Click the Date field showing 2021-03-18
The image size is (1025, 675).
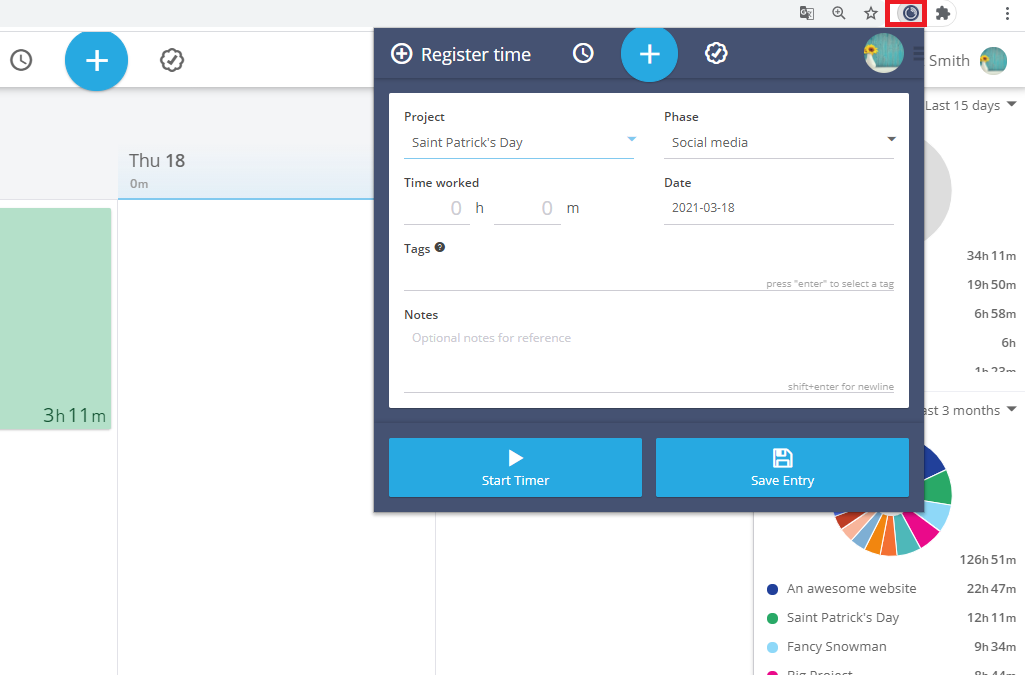(x=778, y=208)
